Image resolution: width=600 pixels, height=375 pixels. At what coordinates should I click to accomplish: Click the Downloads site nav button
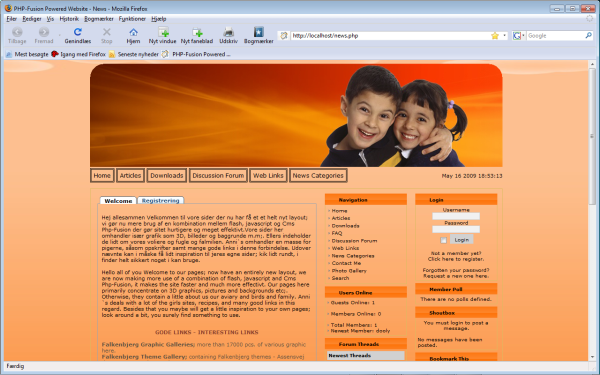(x=167, y=175)
